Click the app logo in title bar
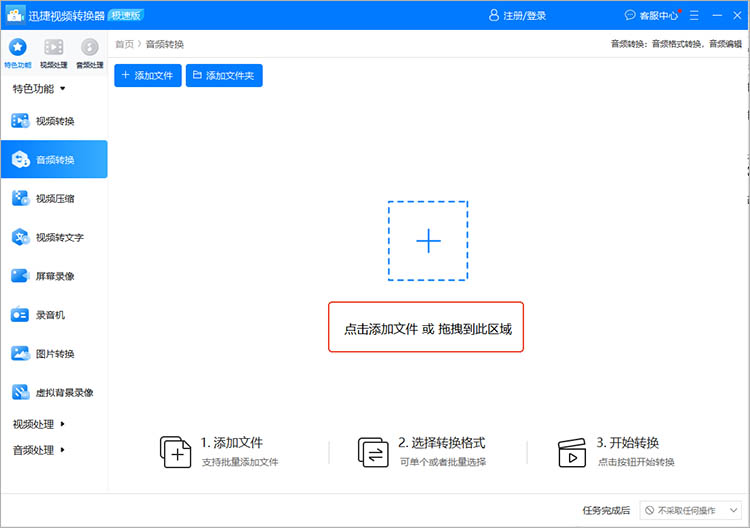Viewport: 750px width, 528px height. 16,15
